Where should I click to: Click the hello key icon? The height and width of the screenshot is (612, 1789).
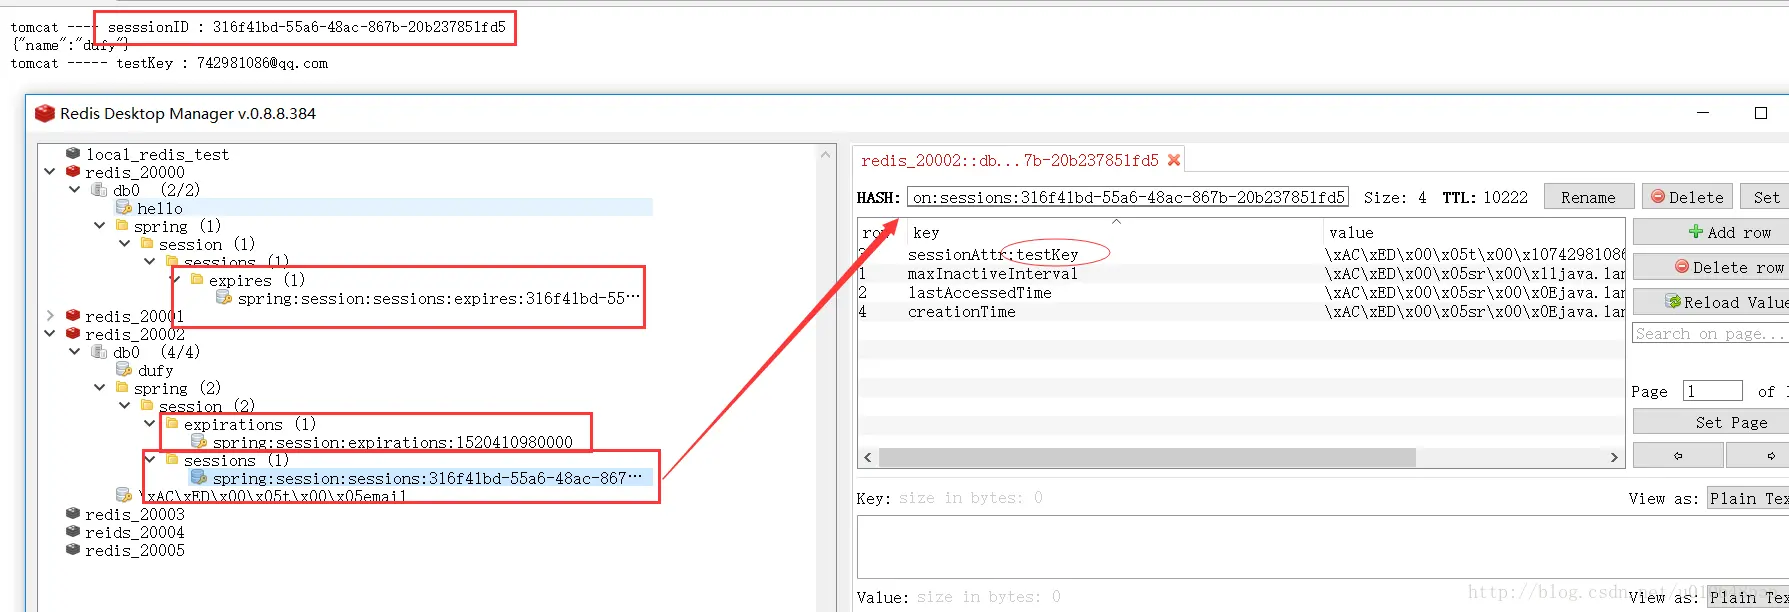[x=124, y=208]
